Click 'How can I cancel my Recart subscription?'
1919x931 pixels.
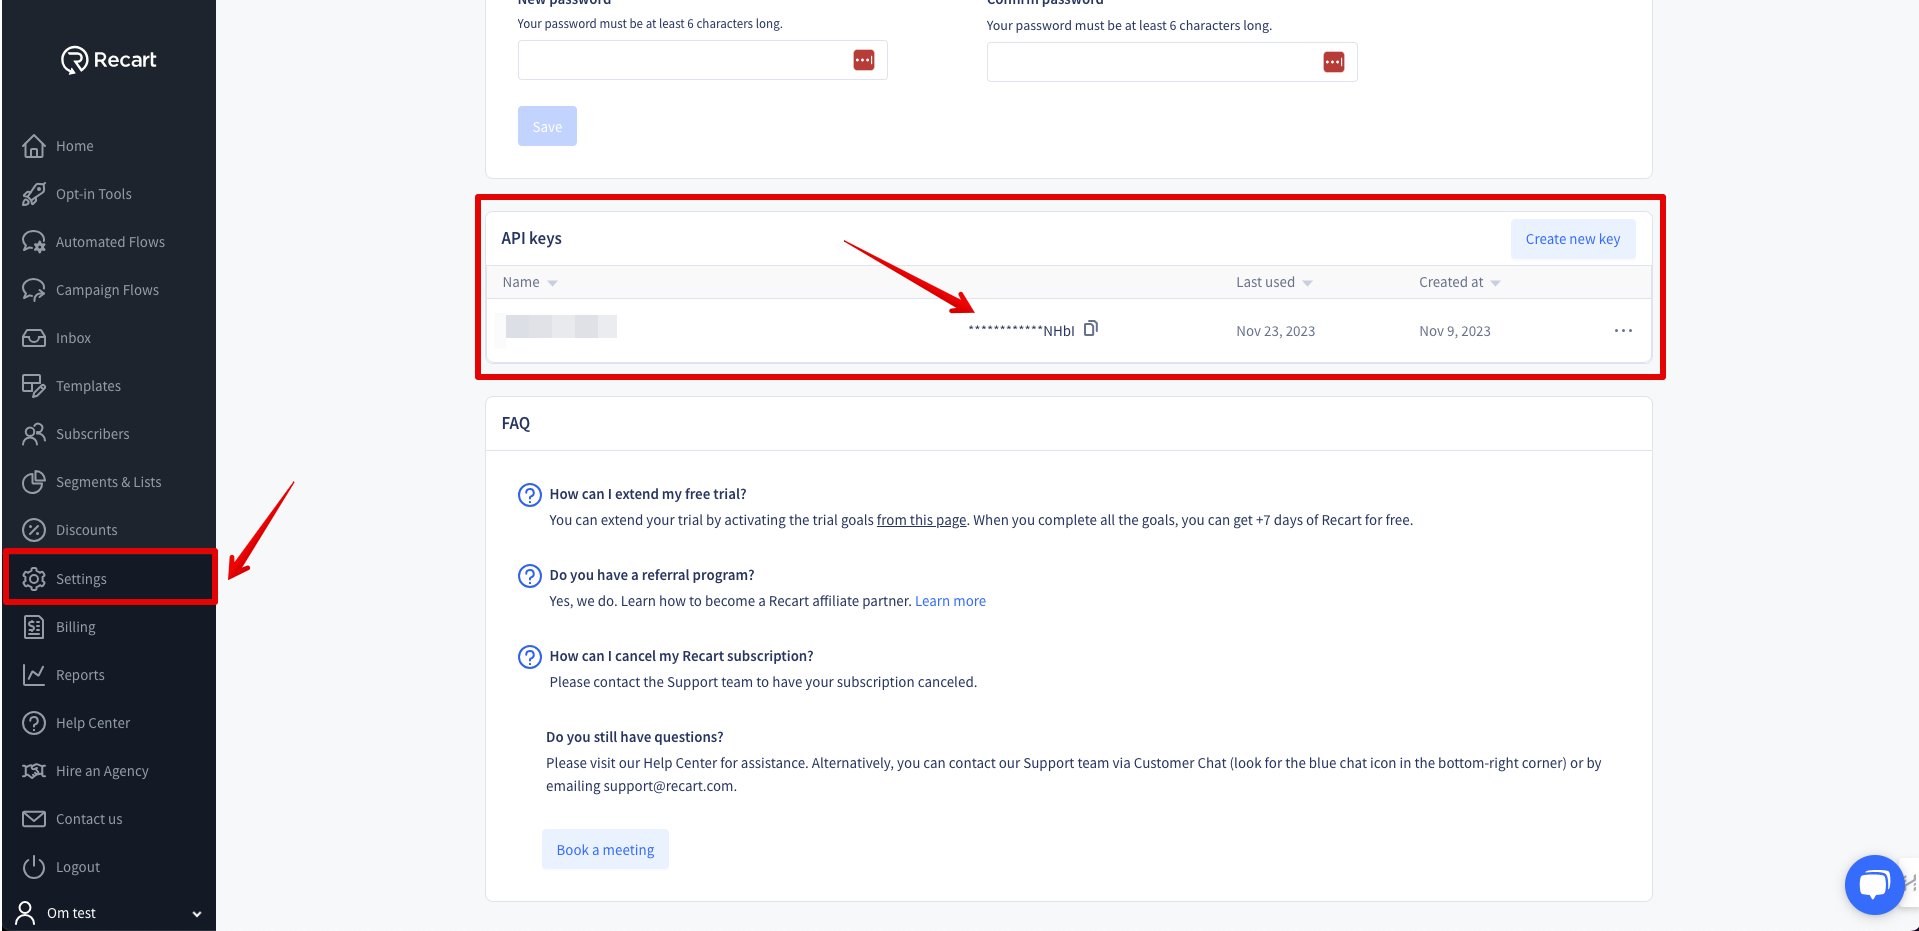tap(681, 656)
